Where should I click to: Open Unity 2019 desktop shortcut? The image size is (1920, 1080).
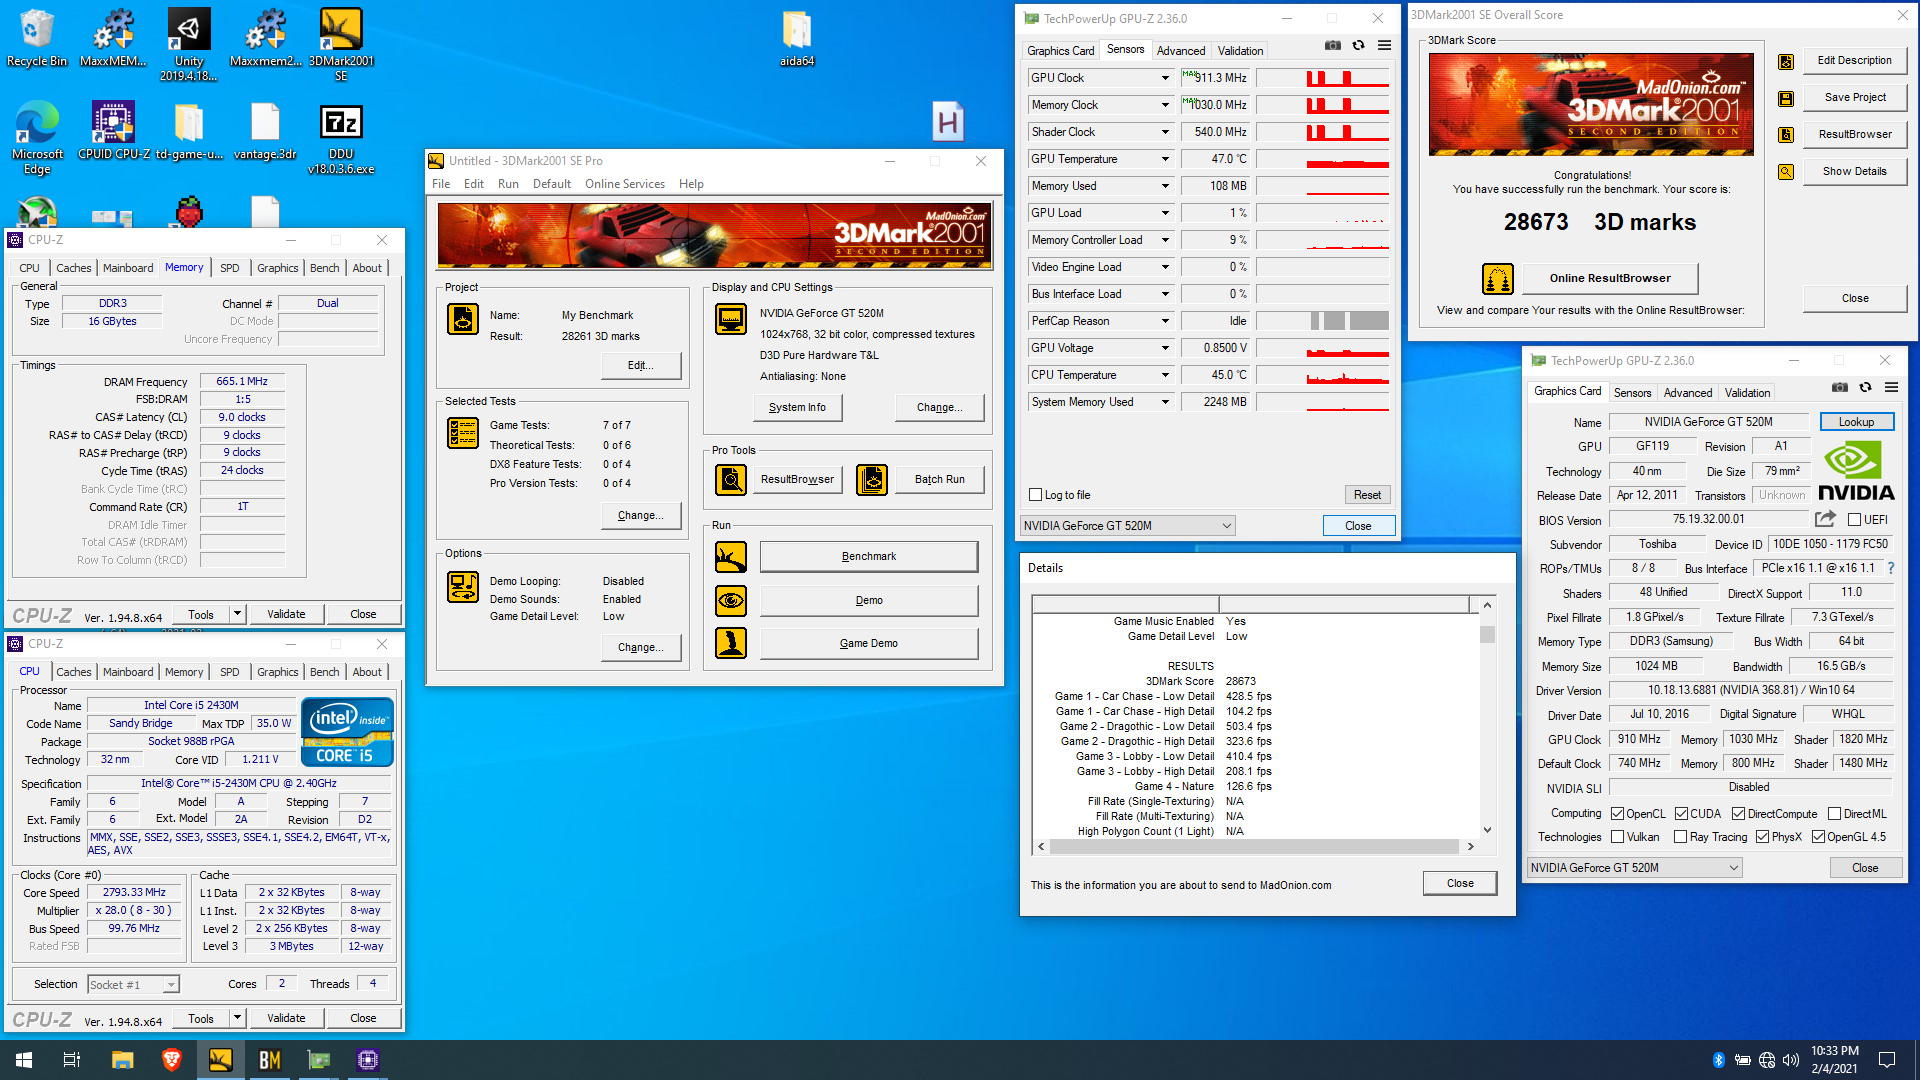pyautogui.click(x=188, y=45)
